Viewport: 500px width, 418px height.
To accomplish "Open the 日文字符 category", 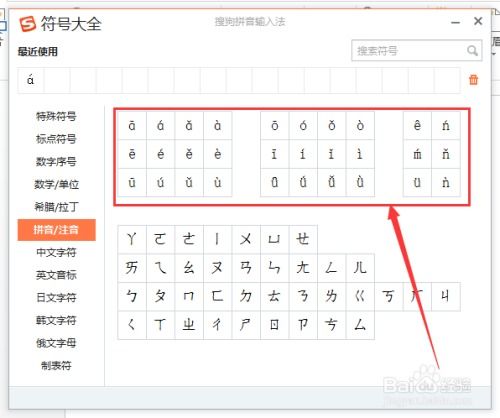I will click(56, 298).
